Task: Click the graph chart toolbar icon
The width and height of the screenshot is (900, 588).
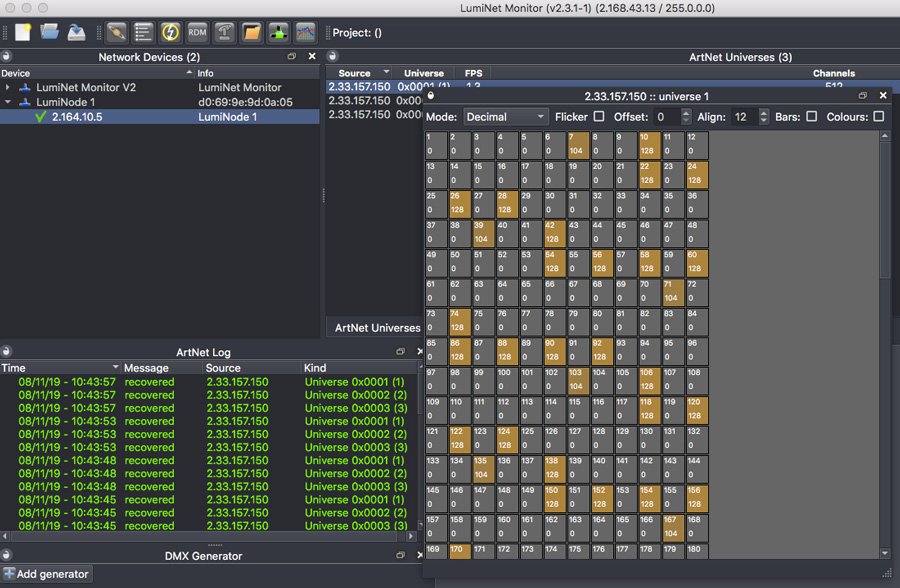Action: [305, 32]
